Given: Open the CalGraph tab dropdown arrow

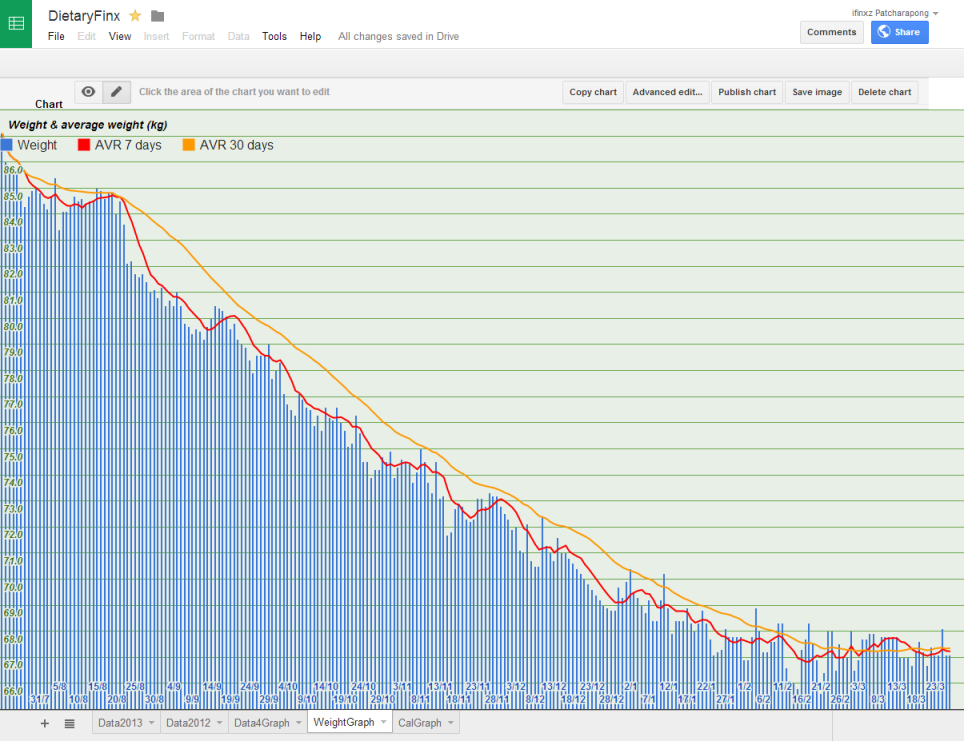Looking at the screenshot, I should coord(451,723).
